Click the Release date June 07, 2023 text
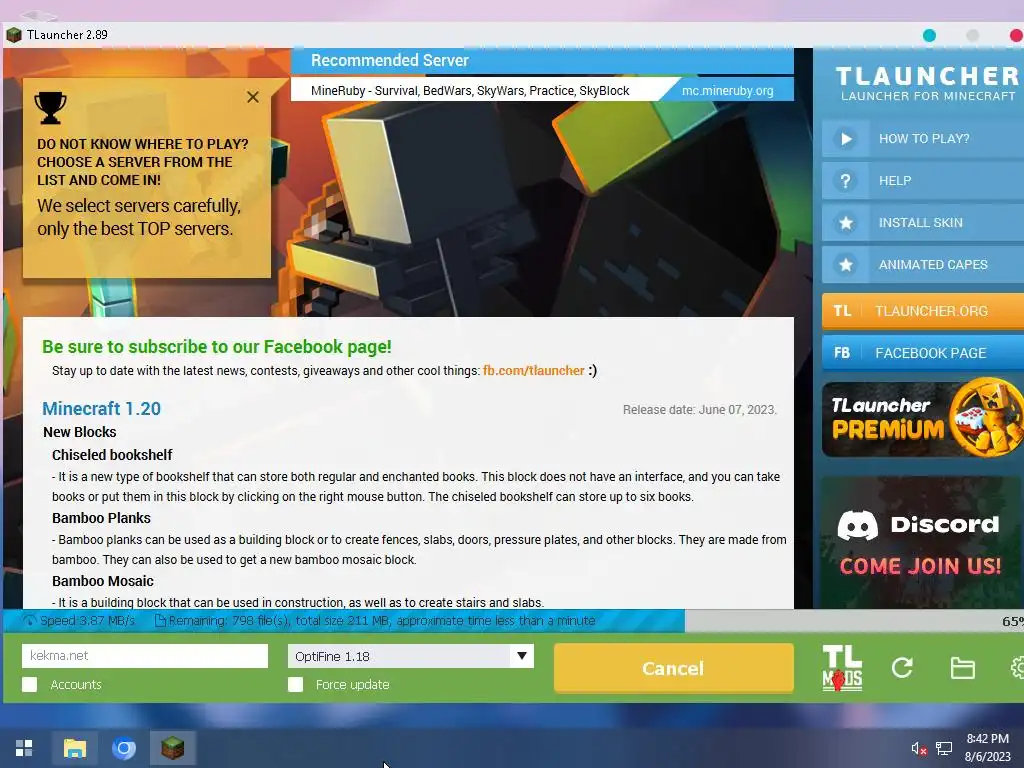Screen dimensions: 1024x768 coord(699,409)
